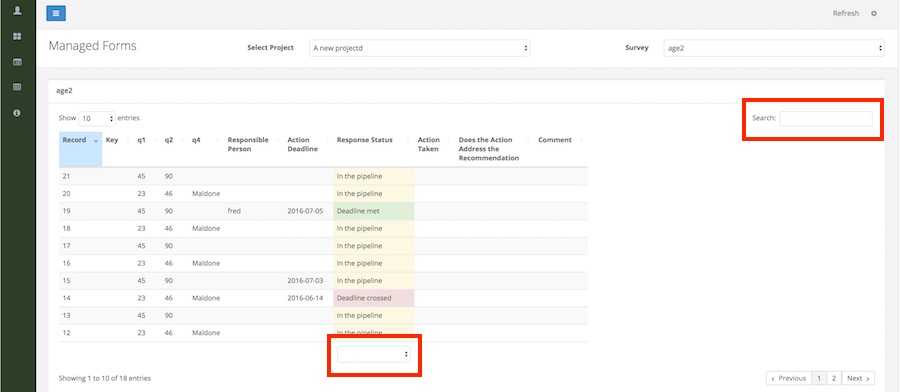Open the Select Project dropdown
Viewport: 900px width, 392px height.
tap(419, 48)
